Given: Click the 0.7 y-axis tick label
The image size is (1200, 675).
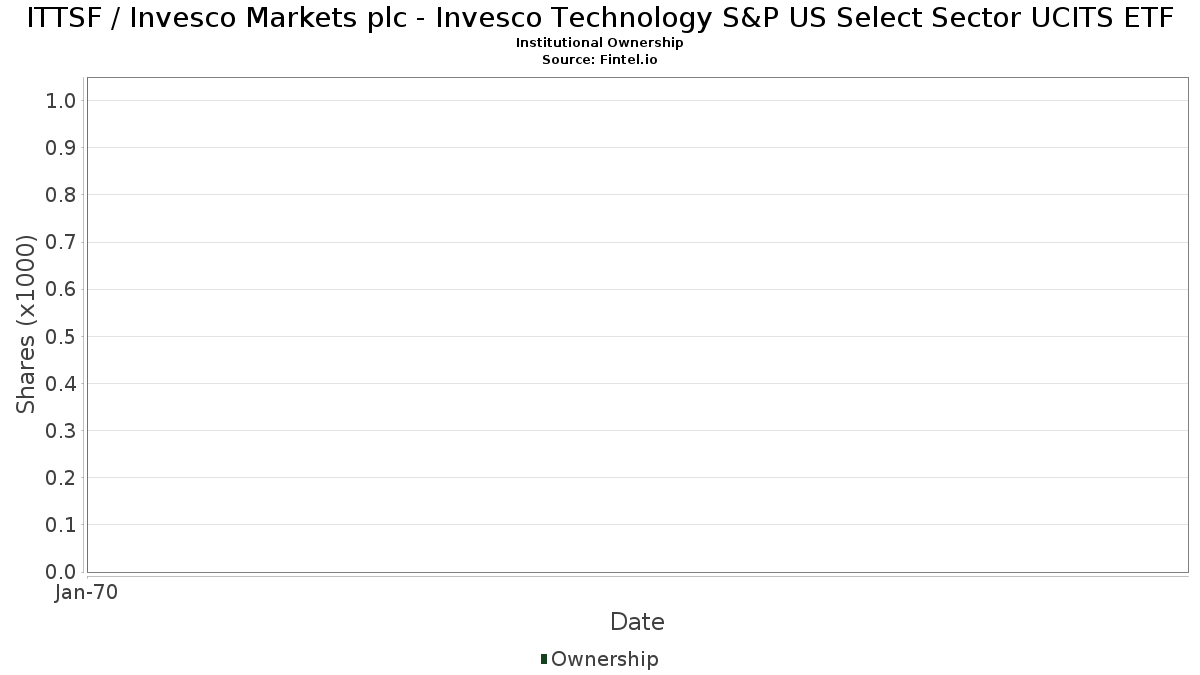Looking at the screenshot, I should (61, 242).
